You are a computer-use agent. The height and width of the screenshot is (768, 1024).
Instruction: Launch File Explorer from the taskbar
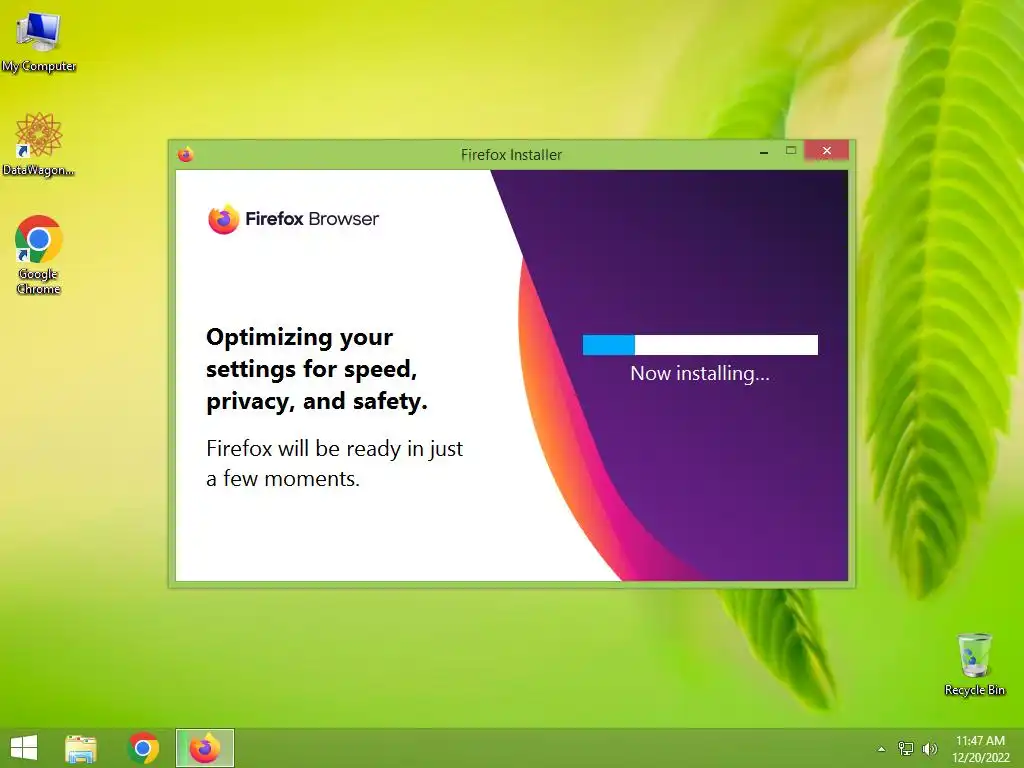(x=81, y=748)
